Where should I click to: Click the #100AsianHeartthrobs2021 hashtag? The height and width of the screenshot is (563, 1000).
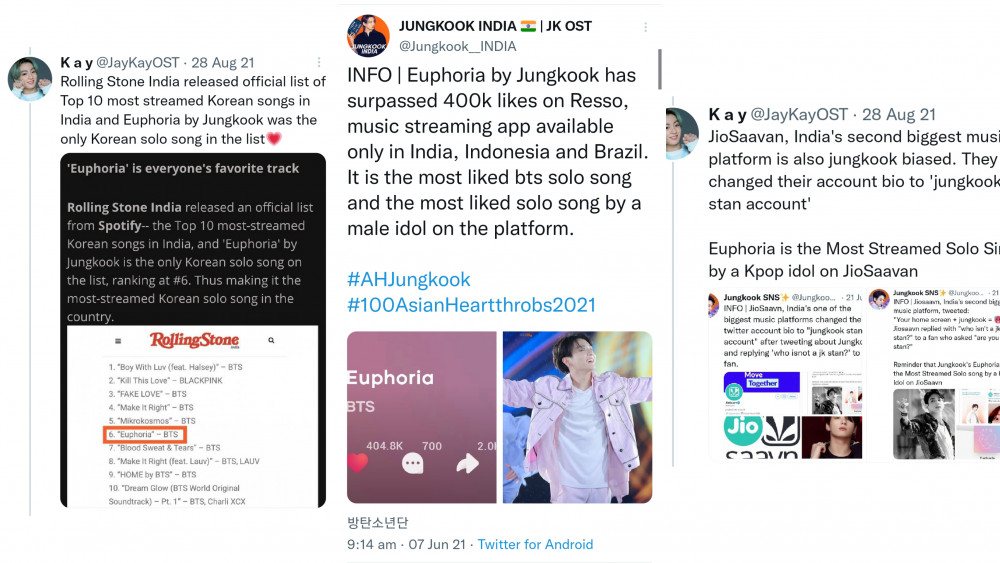pos(471,305)
